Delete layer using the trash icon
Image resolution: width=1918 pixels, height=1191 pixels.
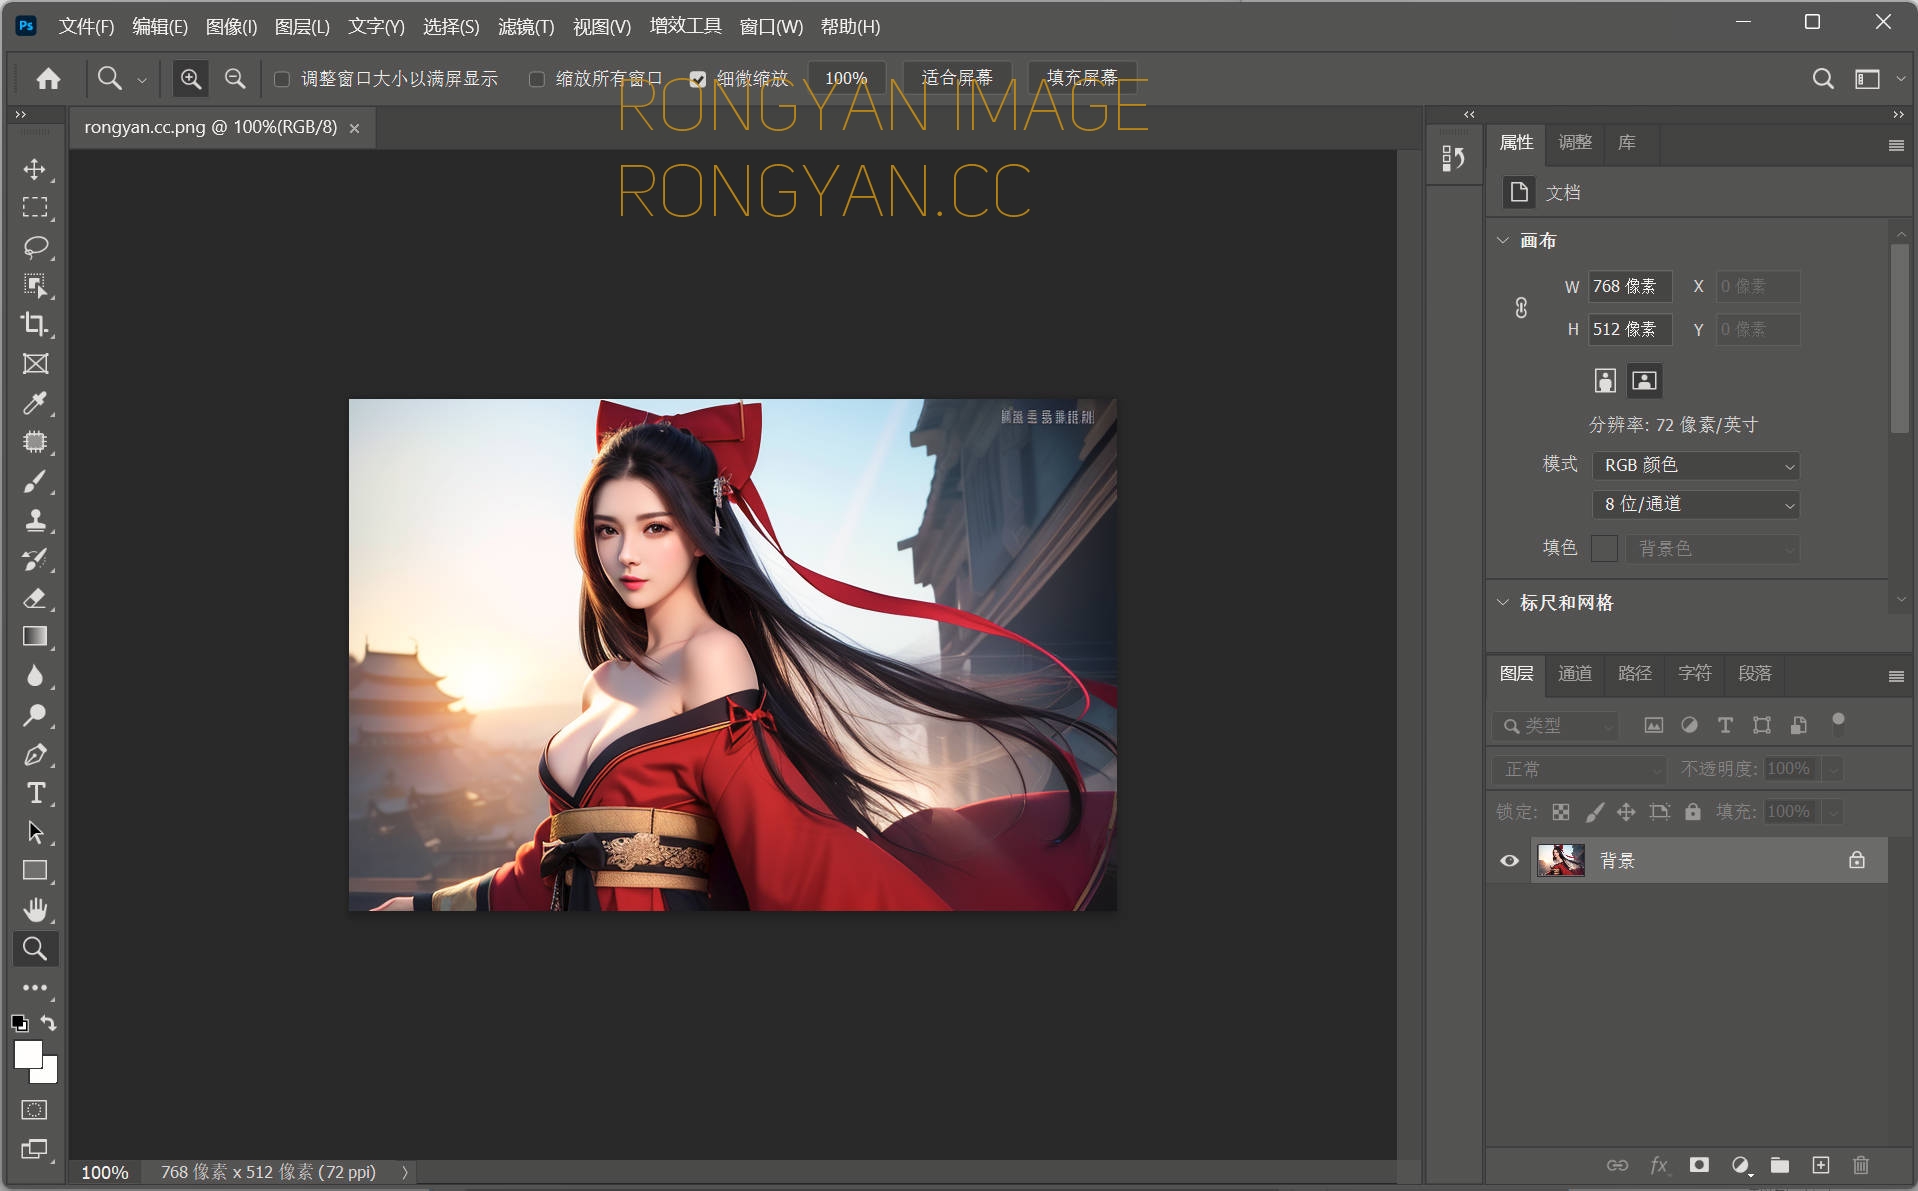tap(1860, 1165)
